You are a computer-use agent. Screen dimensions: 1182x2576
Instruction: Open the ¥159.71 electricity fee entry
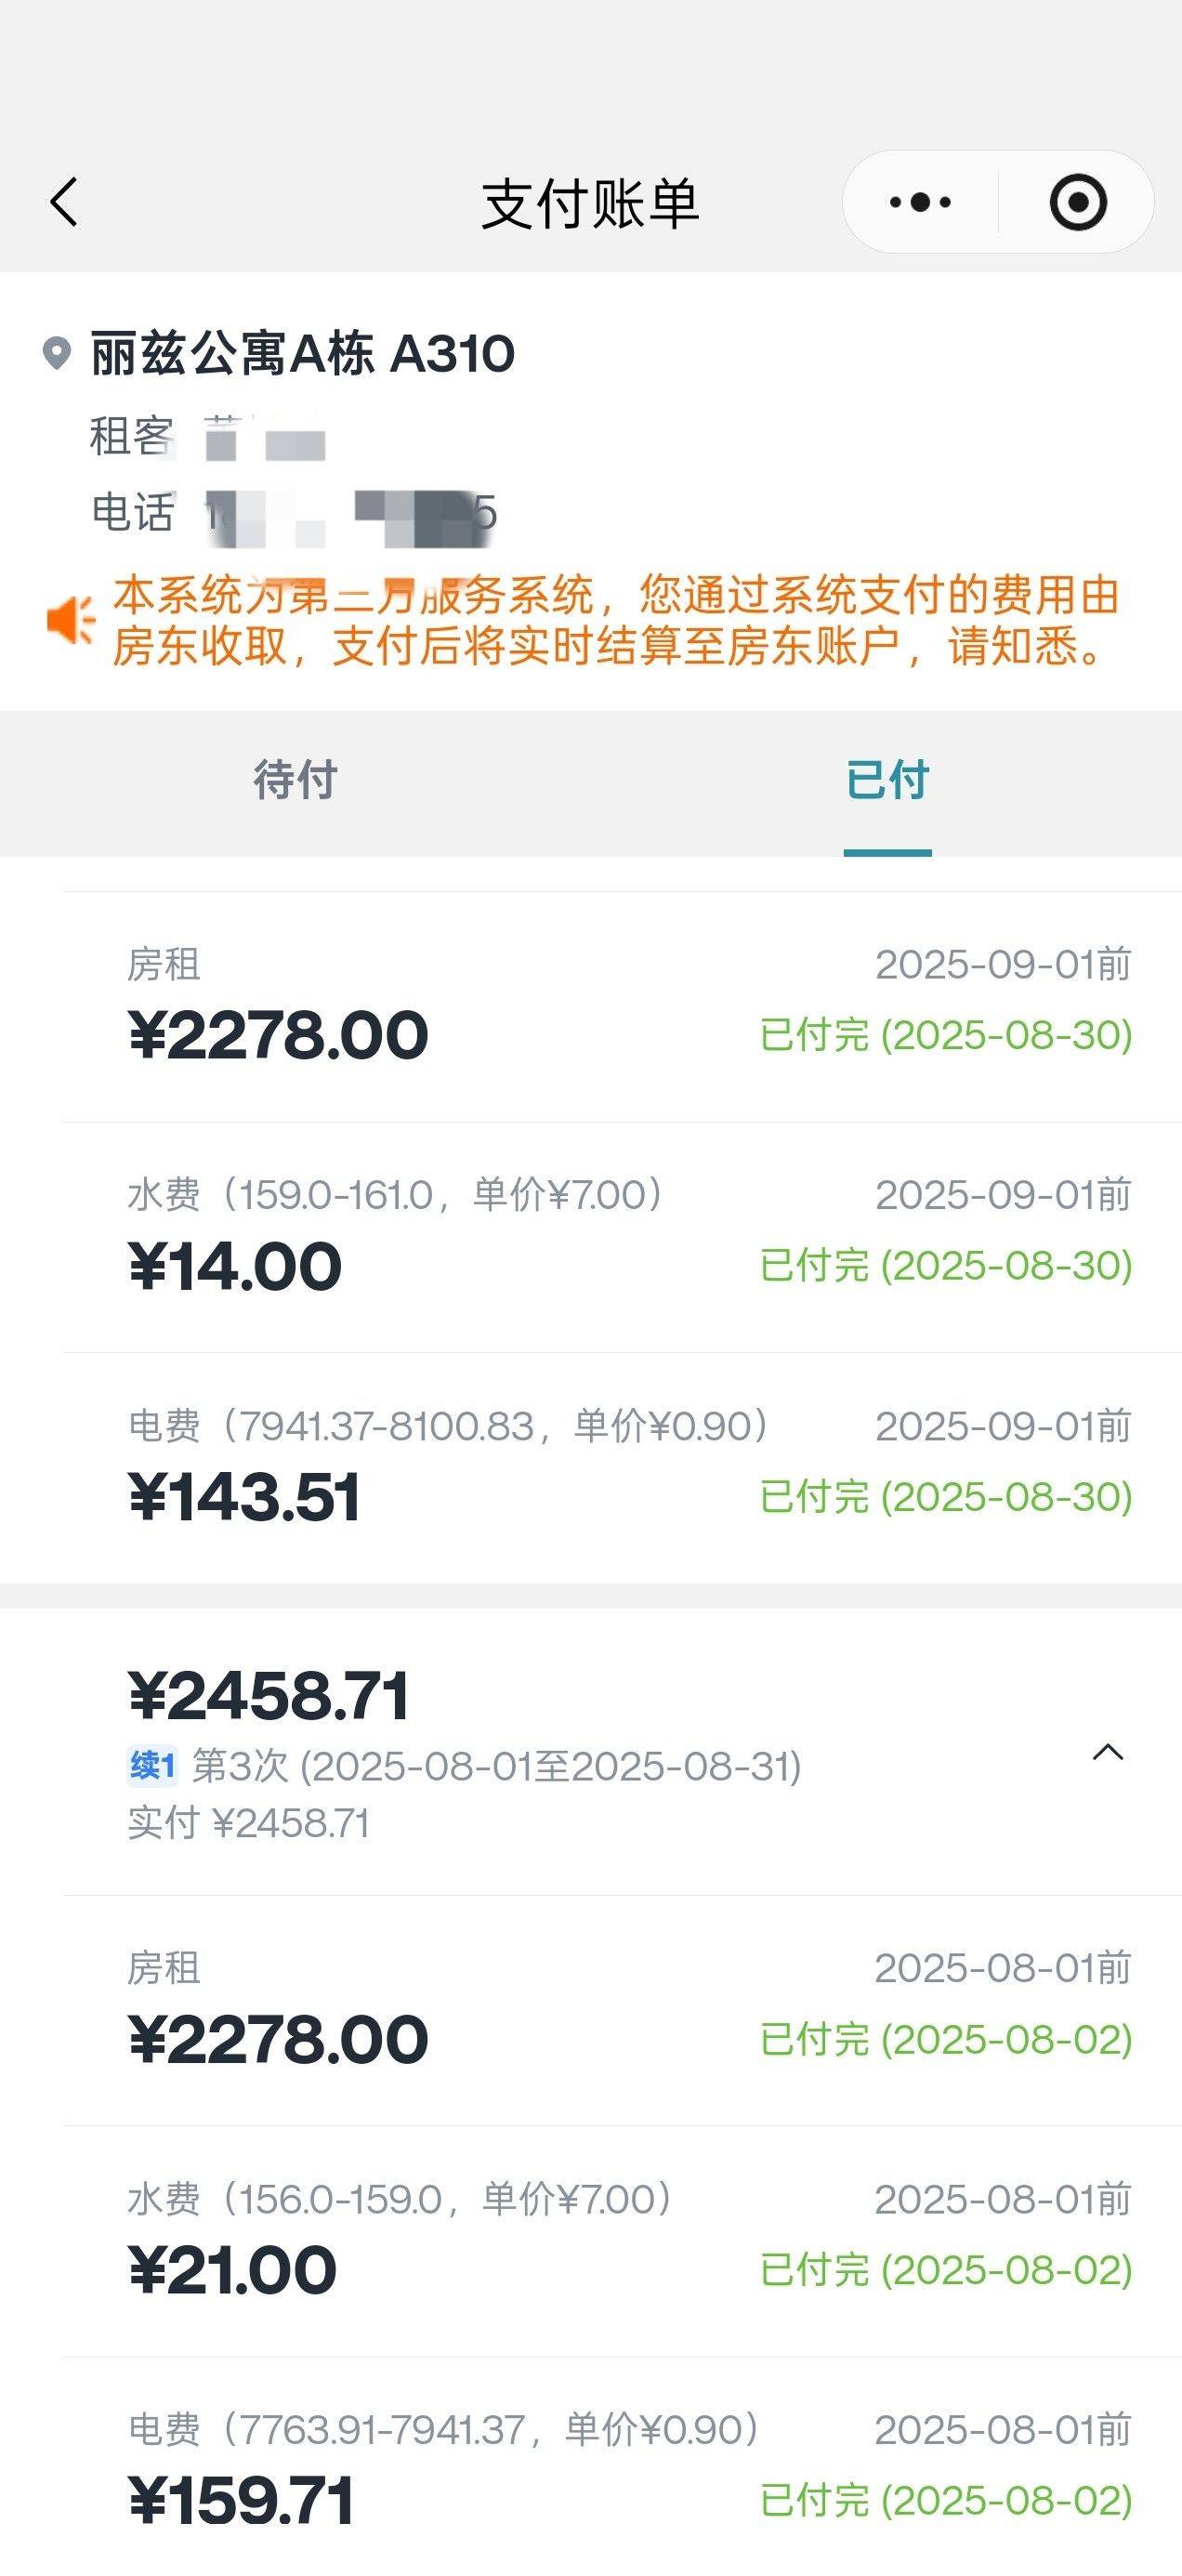tap(241, 2500)
